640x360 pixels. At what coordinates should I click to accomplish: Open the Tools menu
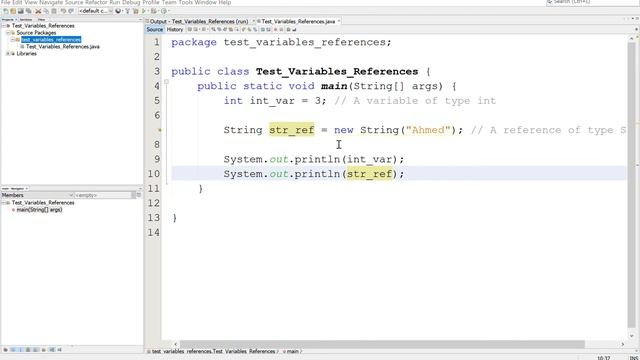coord(185,2)
